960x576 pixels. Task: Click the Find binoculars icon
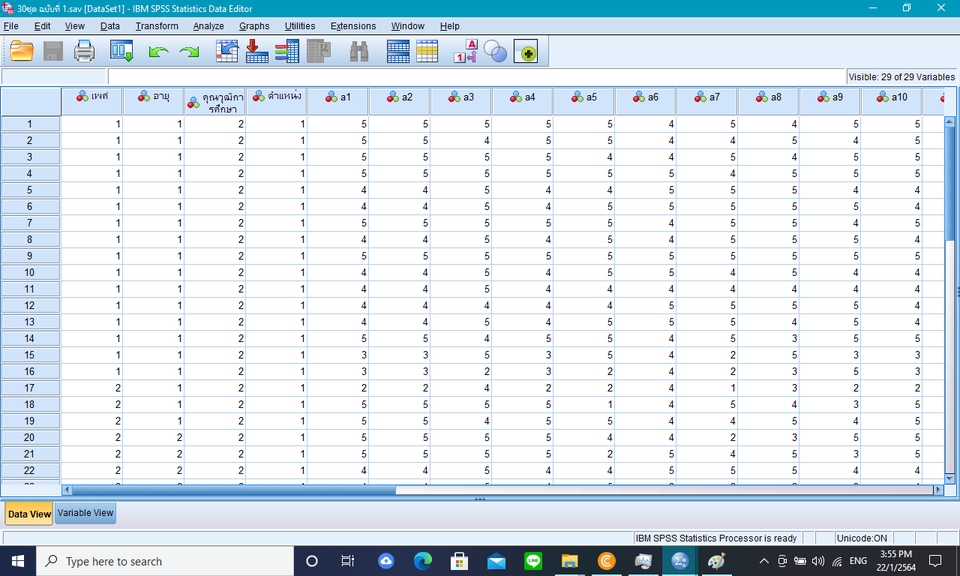(359, 51)
